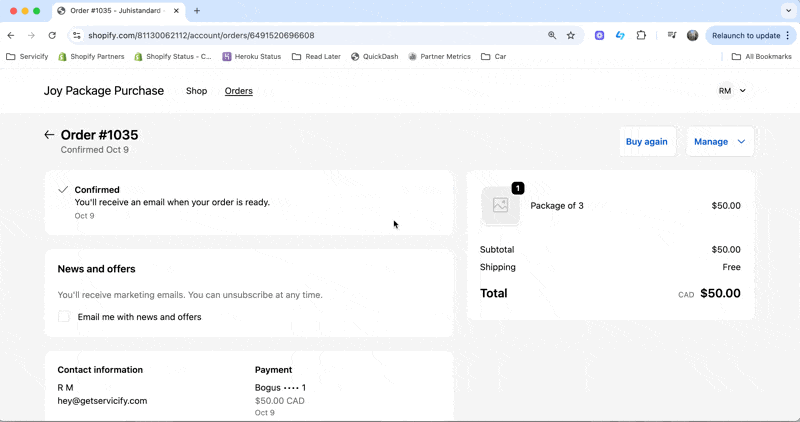The width and height of the screenshot is (800, 422).
Task: Open the Servicify bookmark folder
Action: 27,57
